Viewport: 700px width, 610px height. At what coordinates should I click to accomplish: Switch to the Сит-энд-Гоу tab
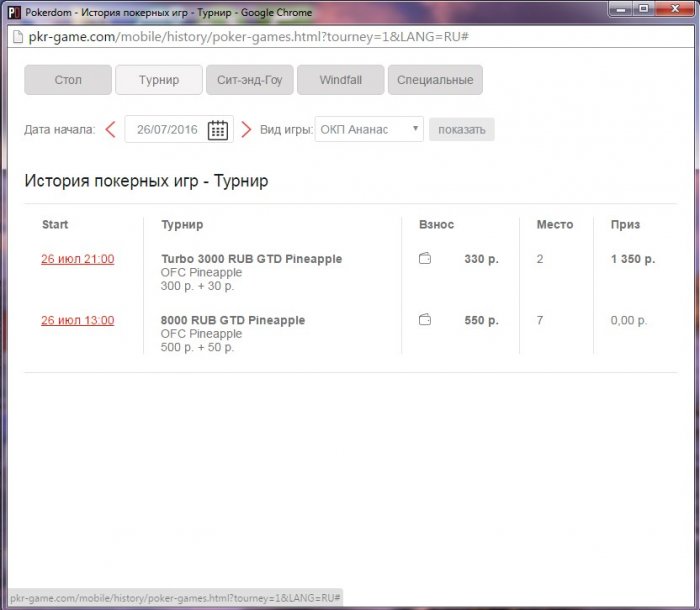point(250,80)
